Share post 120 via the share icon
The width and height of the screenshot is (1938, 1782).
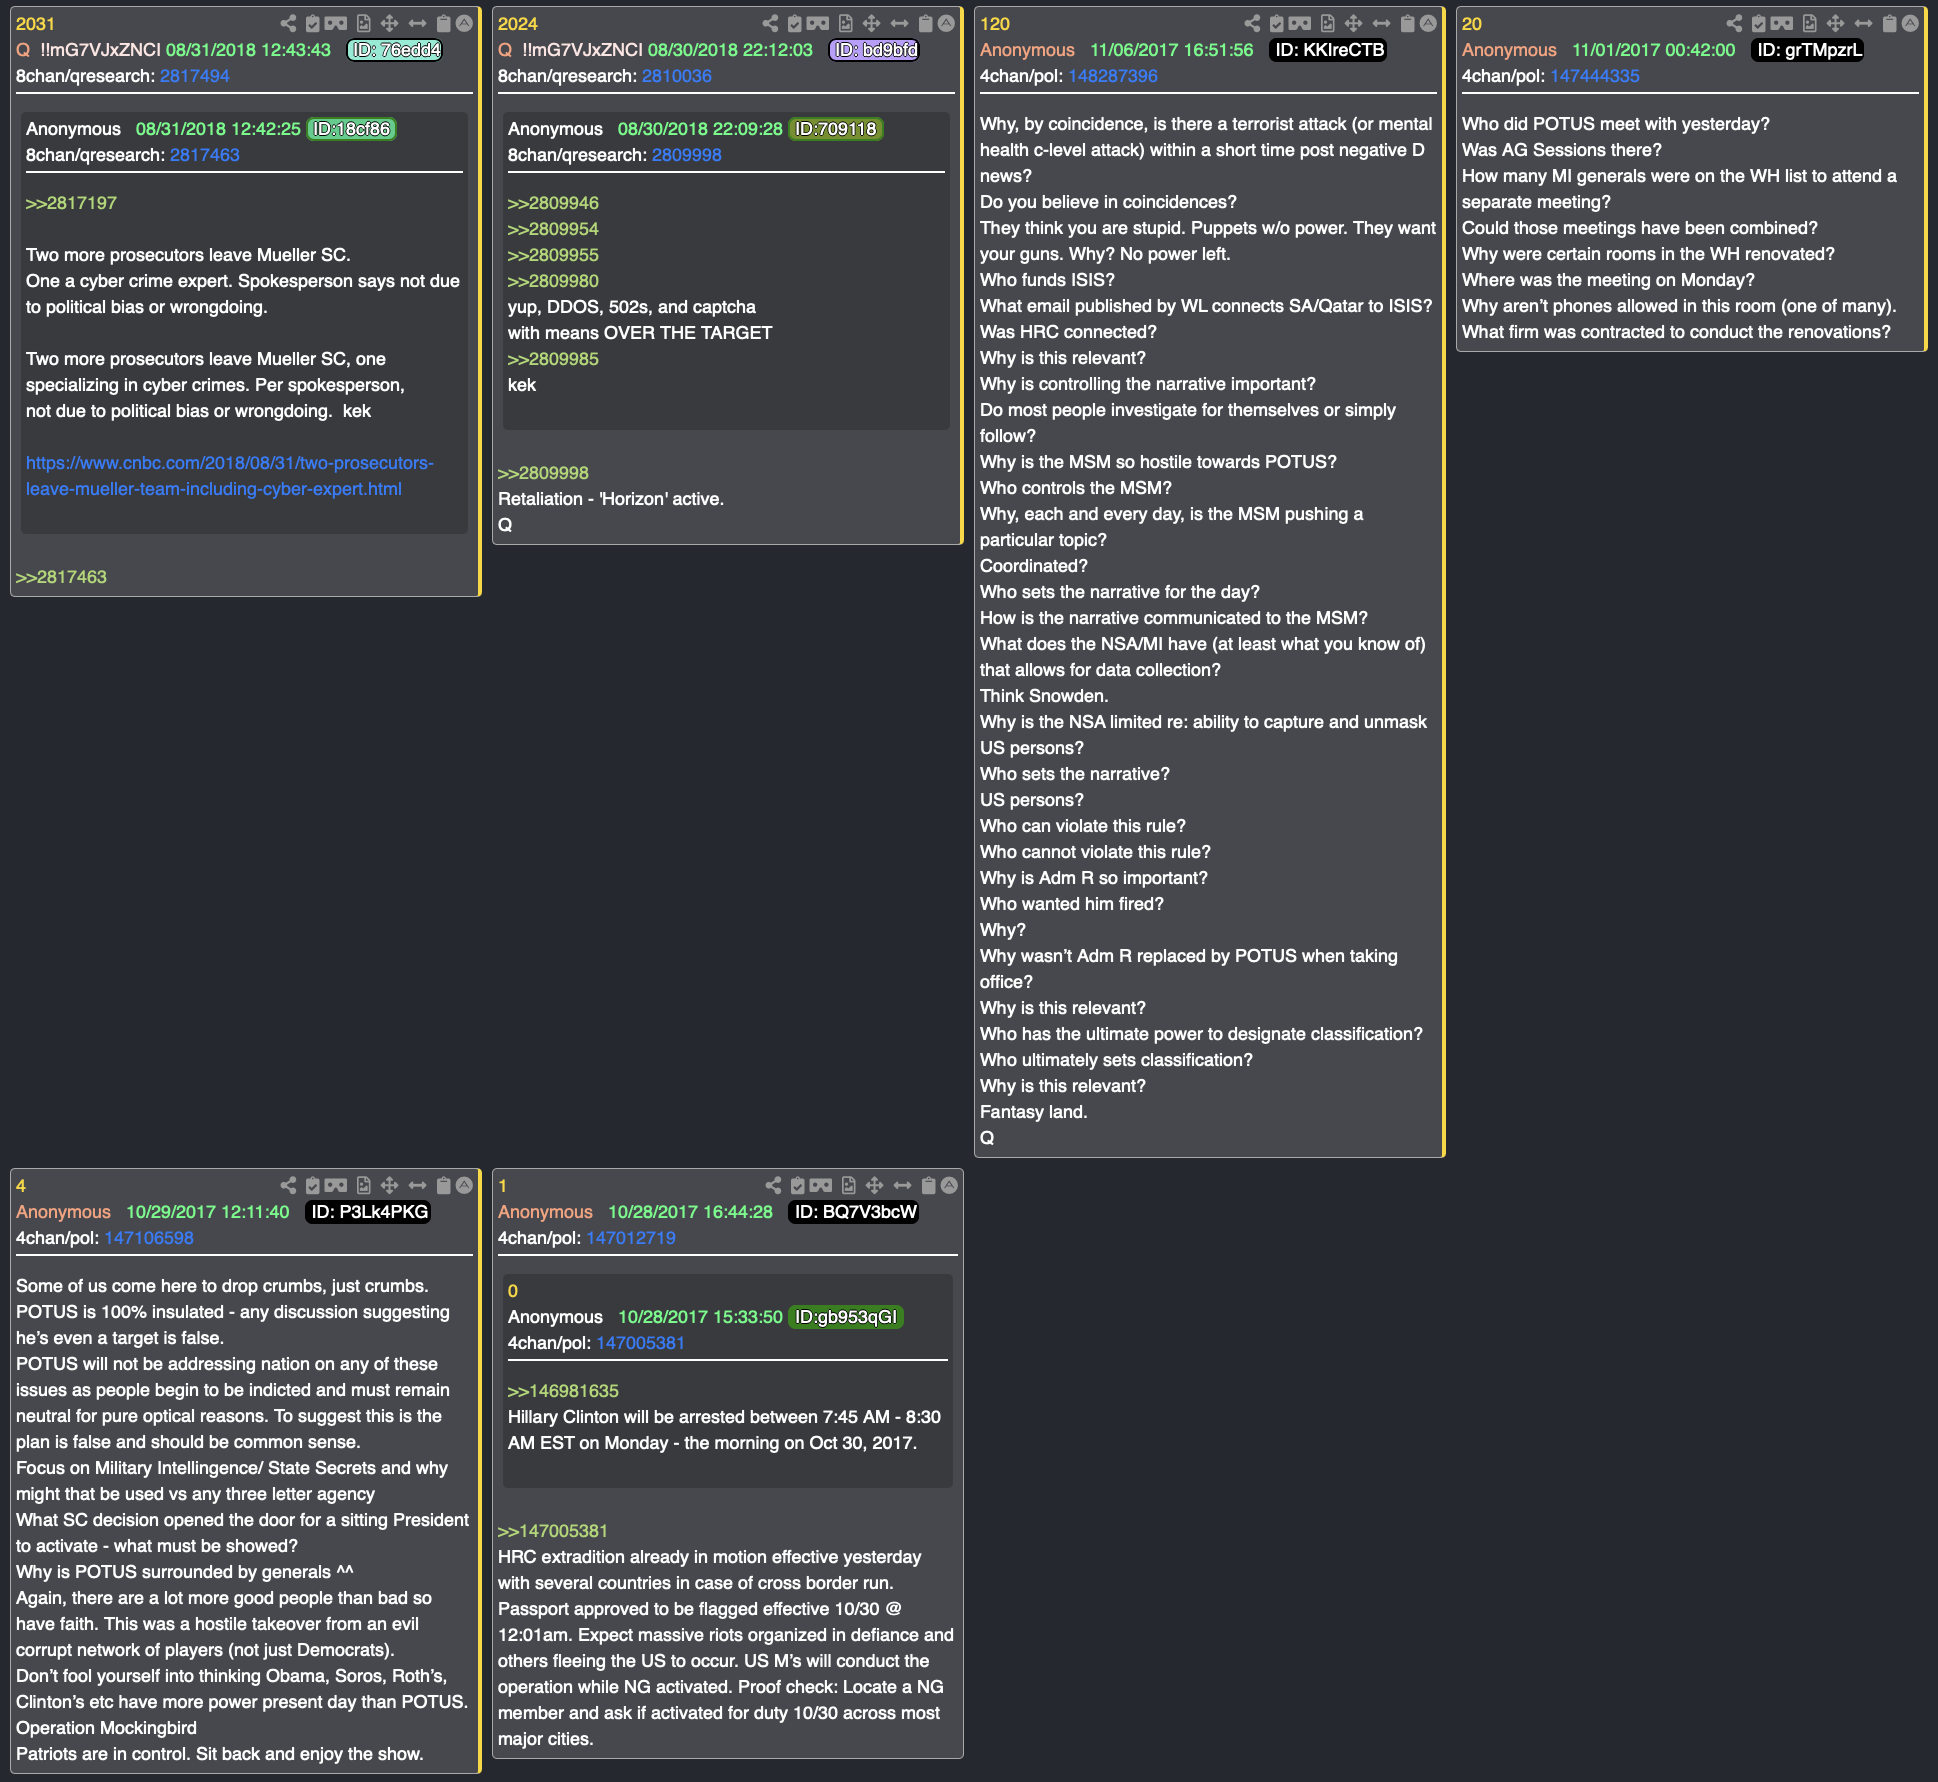1252,23
